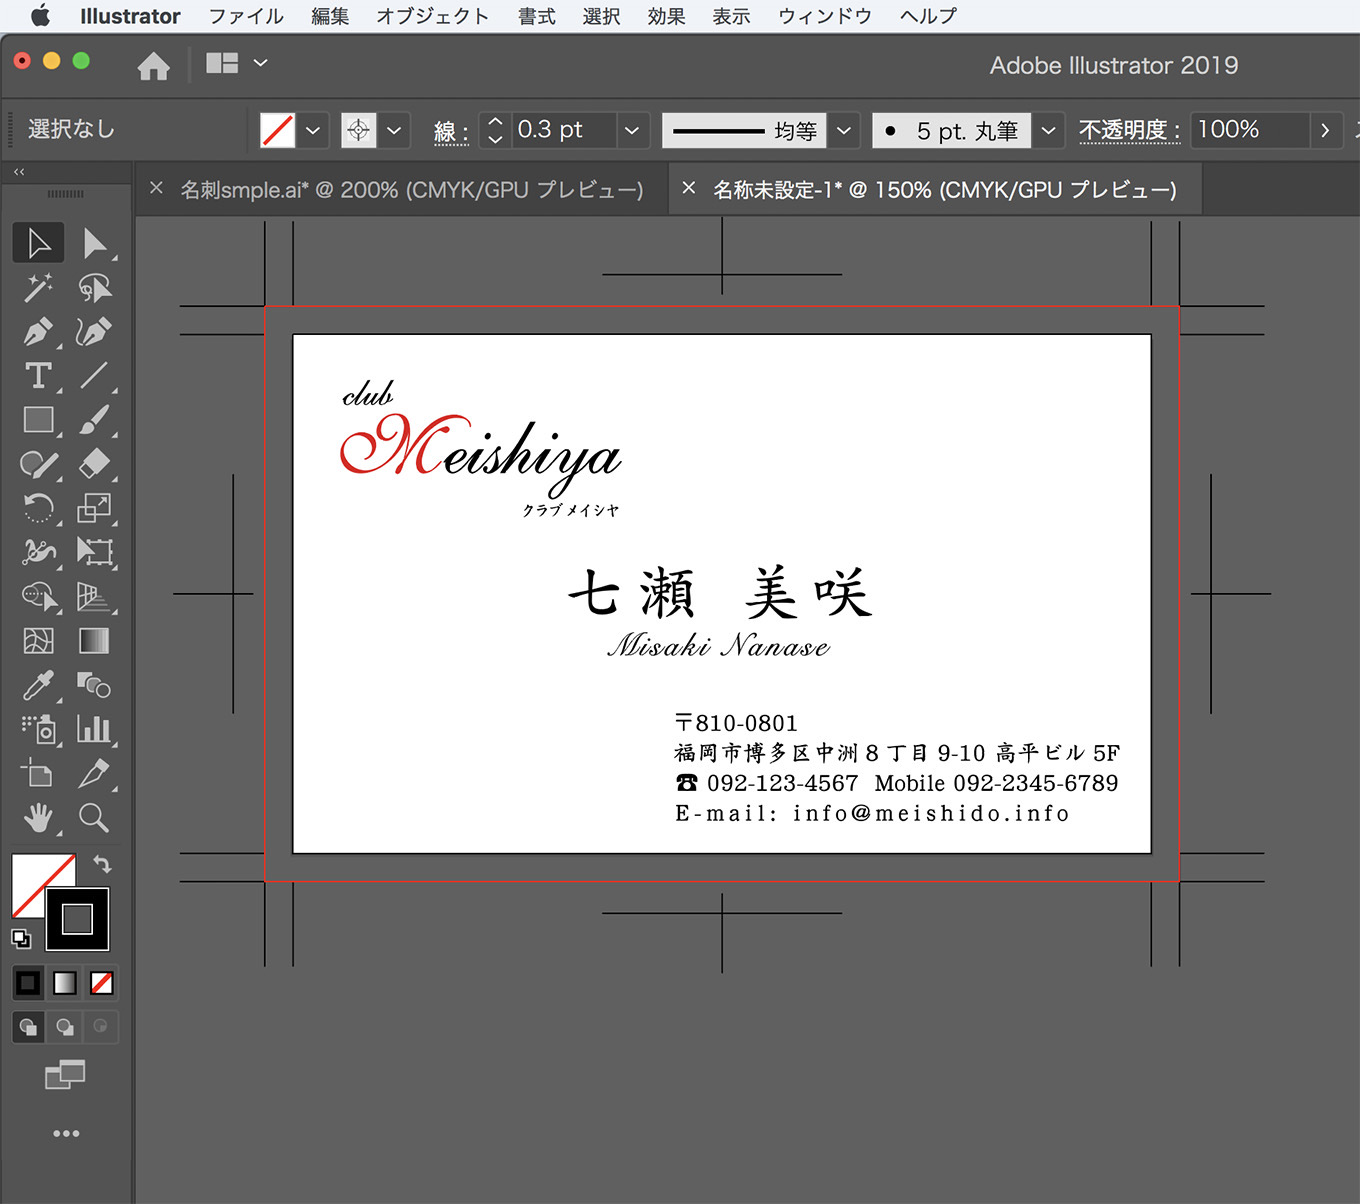Image resolution: width=1360 pixels, height=1204 pixels.
Task: Switch to 名刺smple.ai document tab
Action: coord(411,190)
